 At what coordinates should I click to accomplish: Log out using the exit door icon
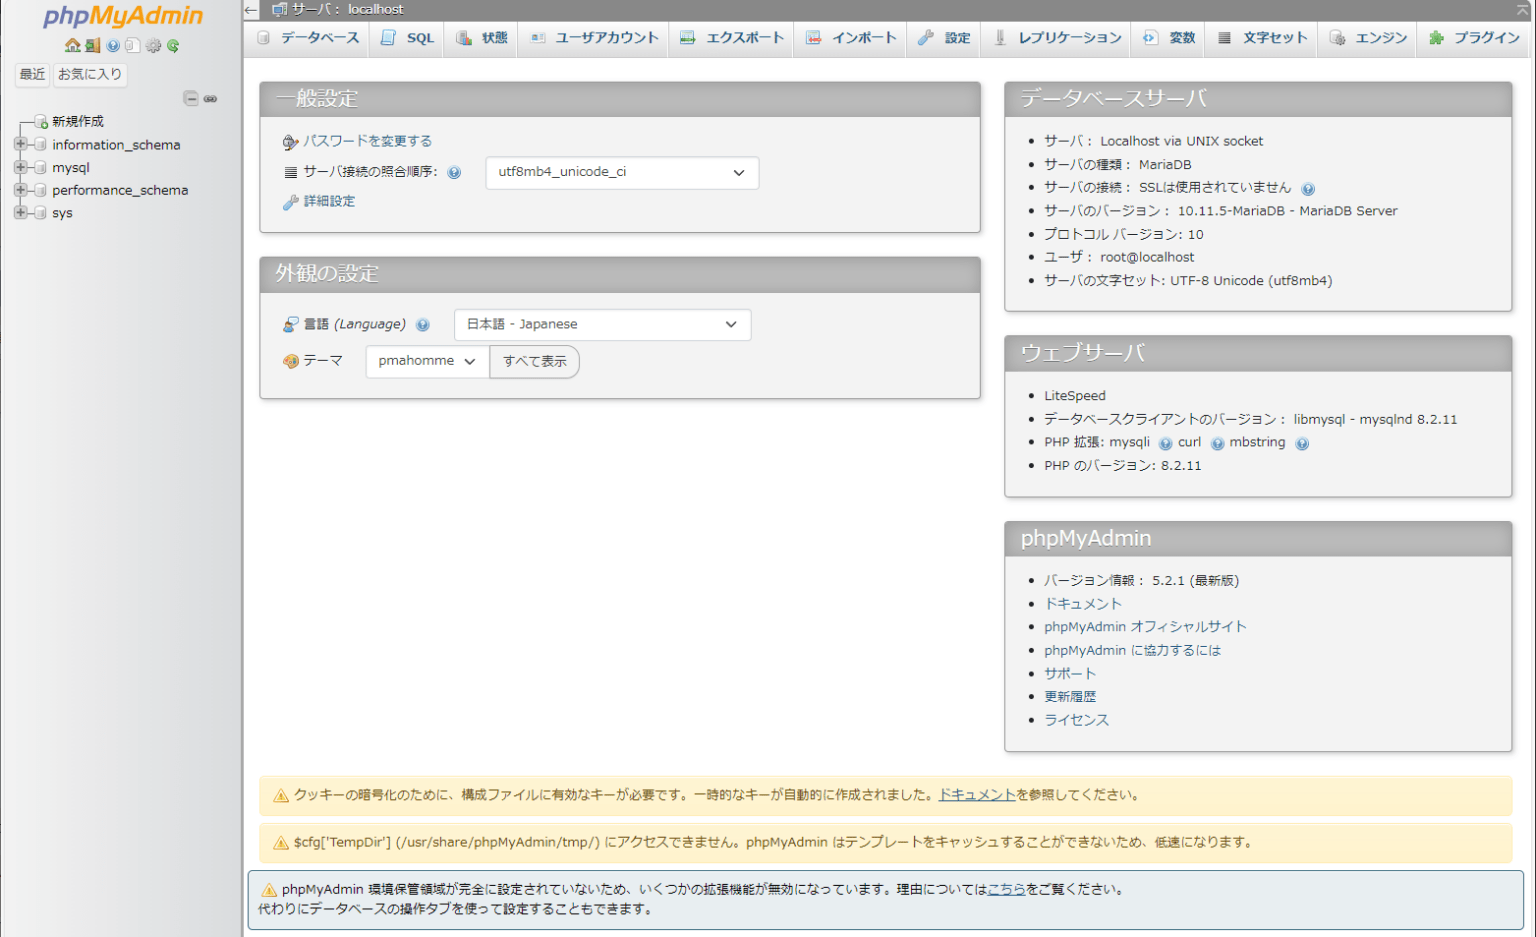[92, 46]
